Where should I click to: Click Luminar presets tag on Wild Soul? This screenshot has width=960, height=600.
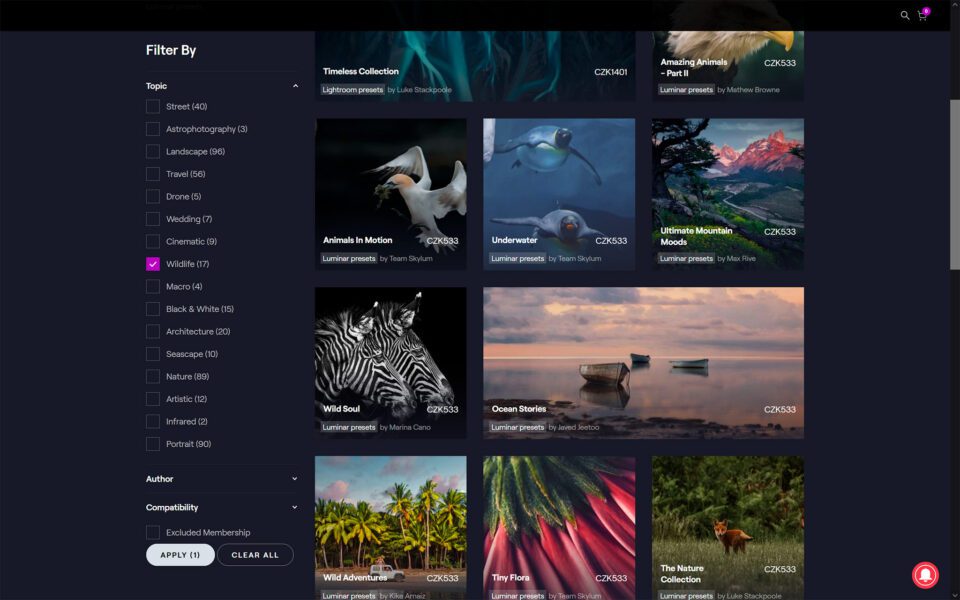click(348, 427)
